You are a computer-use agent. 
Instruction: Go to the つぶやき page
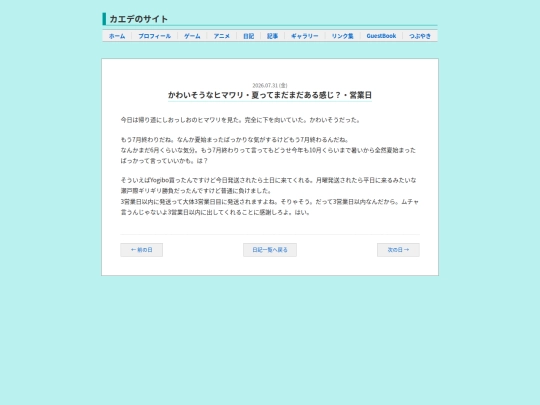(x=420, y=36)
